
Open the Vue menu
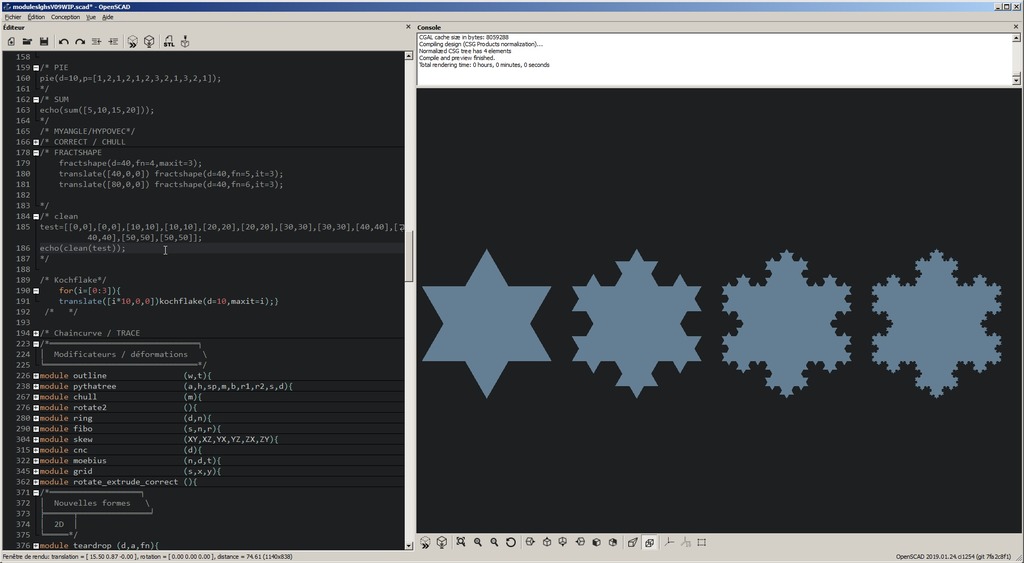[91, 17]
